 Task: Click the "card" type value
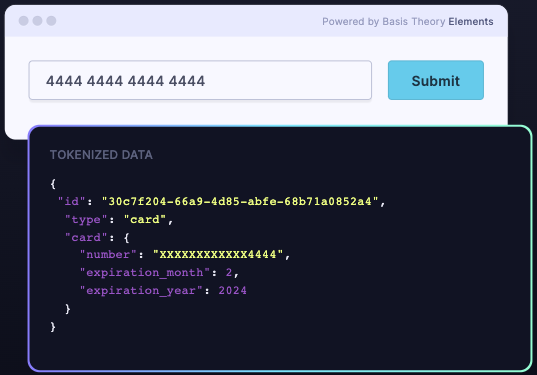tap(145, 220)
